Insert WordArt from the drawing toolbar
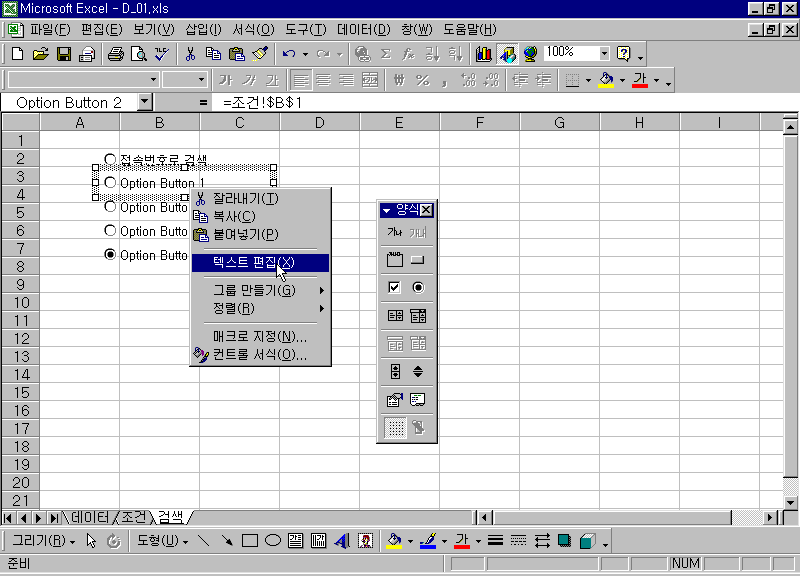The height and width of the screenshot is (576, 800). tap(342, 540)
